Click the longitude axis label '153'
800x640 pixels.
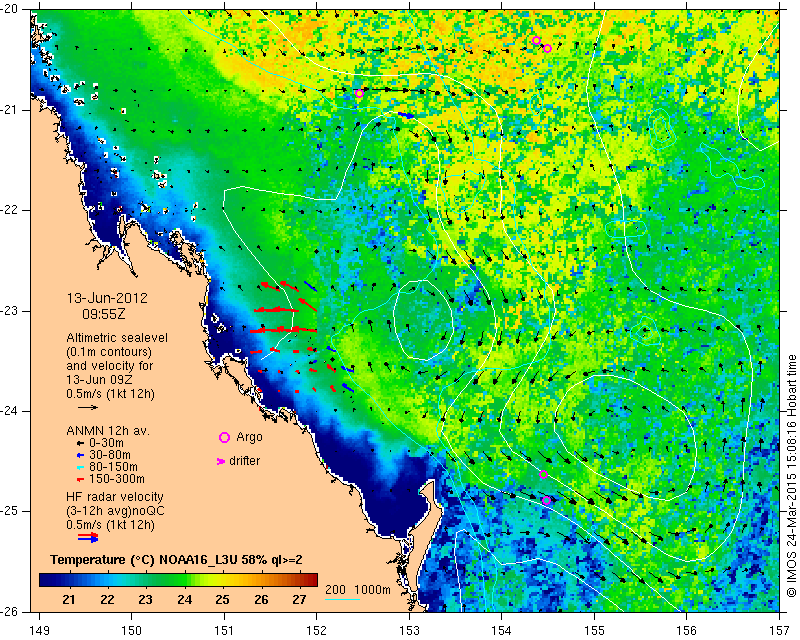click(409, 631)
